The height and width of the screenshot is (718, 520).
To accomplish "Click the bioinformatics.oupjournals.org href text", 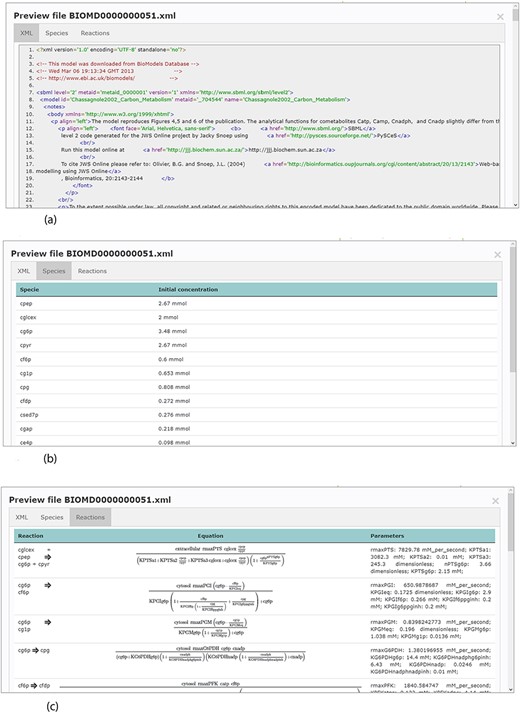I will 381,164.
